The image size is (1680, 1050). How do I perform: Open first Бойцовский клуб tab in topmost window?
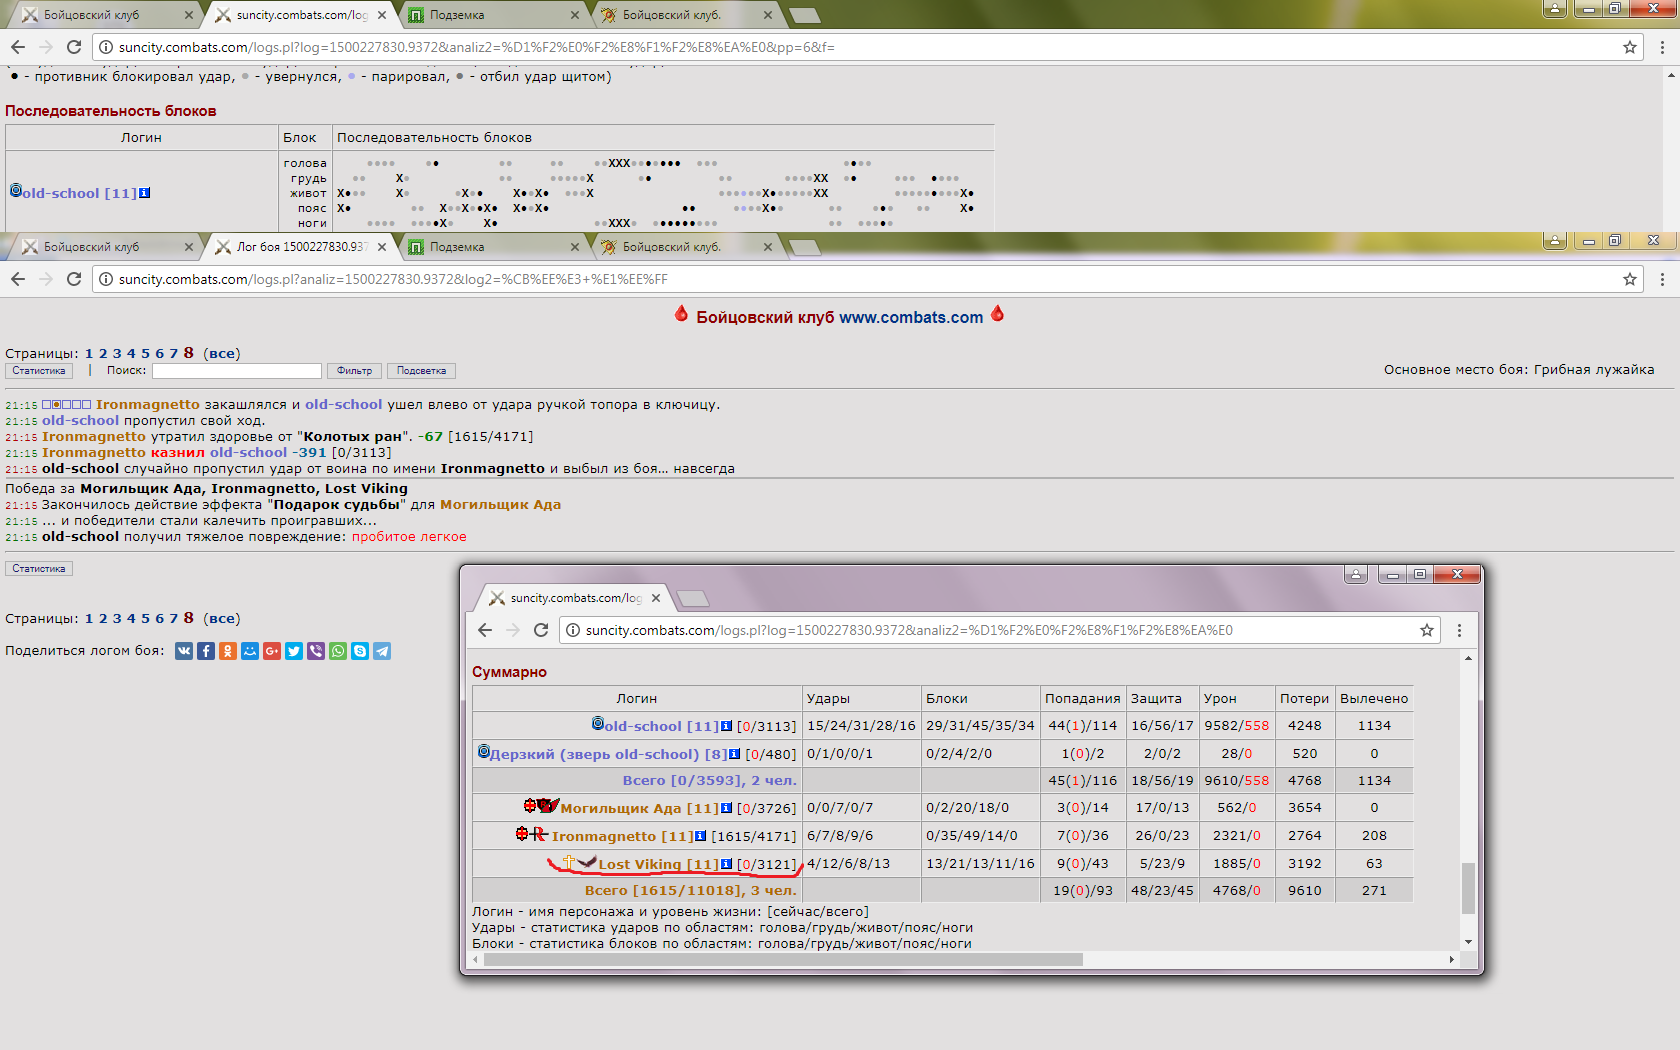[x=107, y=15]
